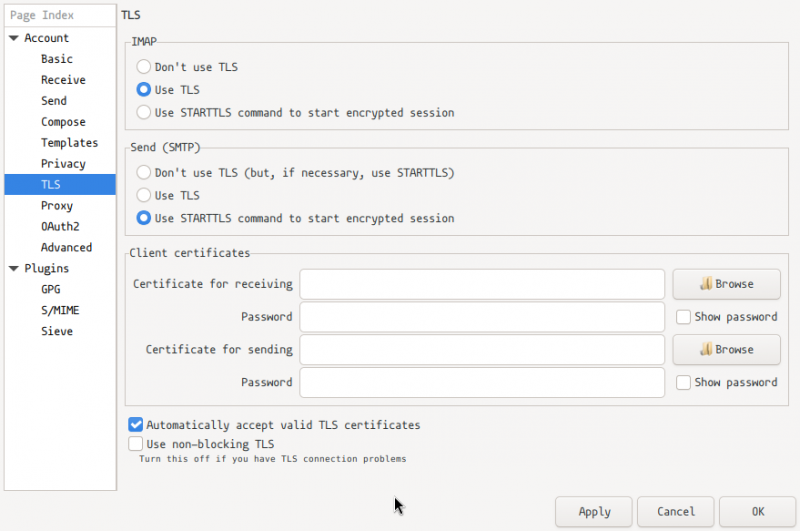Click the Cancel button

pos(676,512)
